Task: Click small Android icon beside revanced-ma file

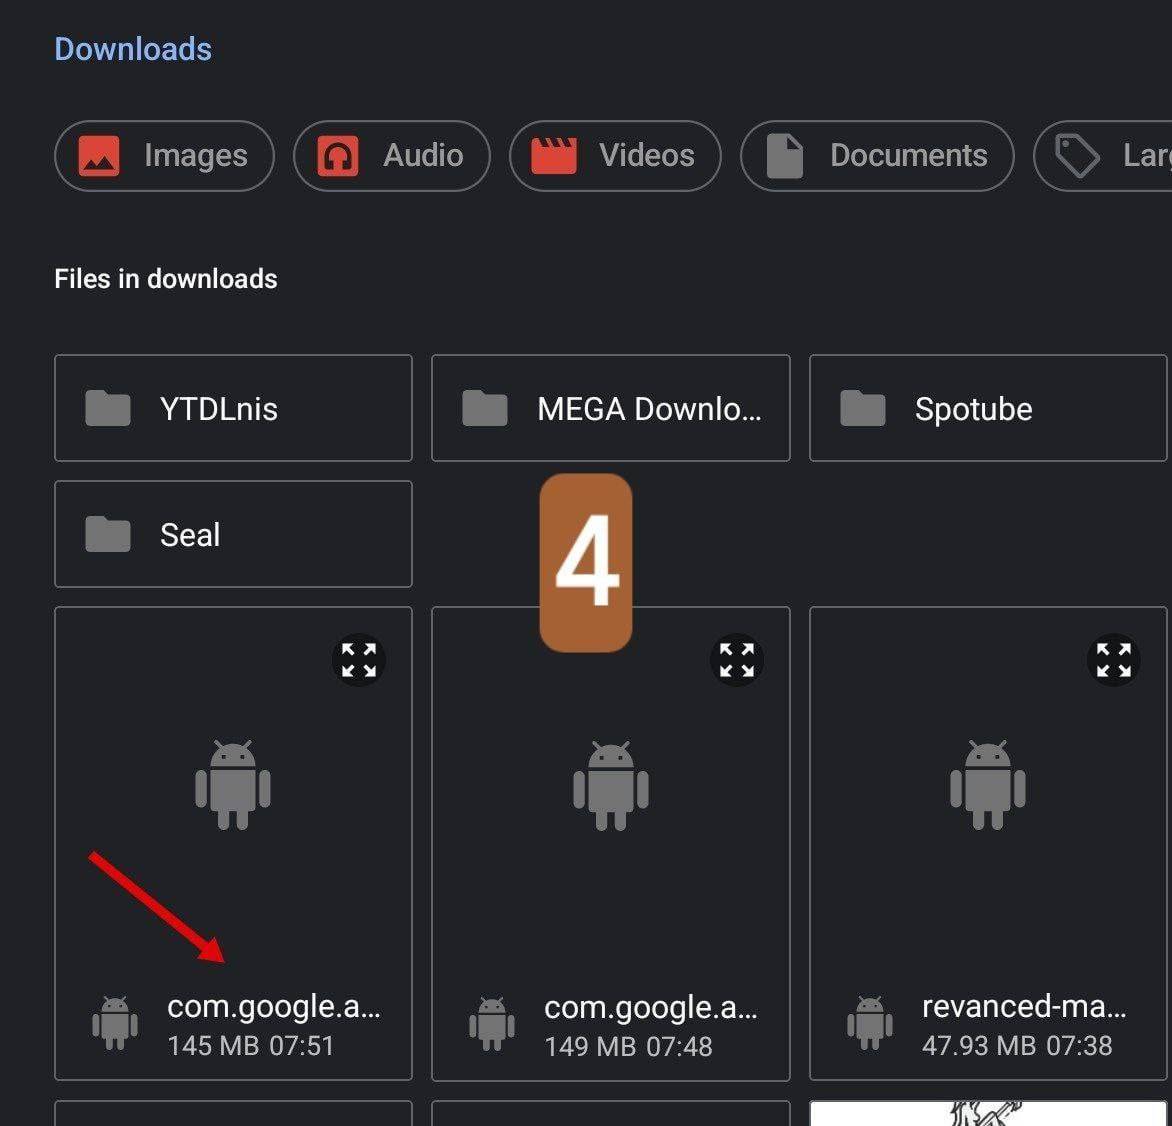Action: tap(869, 1023)
